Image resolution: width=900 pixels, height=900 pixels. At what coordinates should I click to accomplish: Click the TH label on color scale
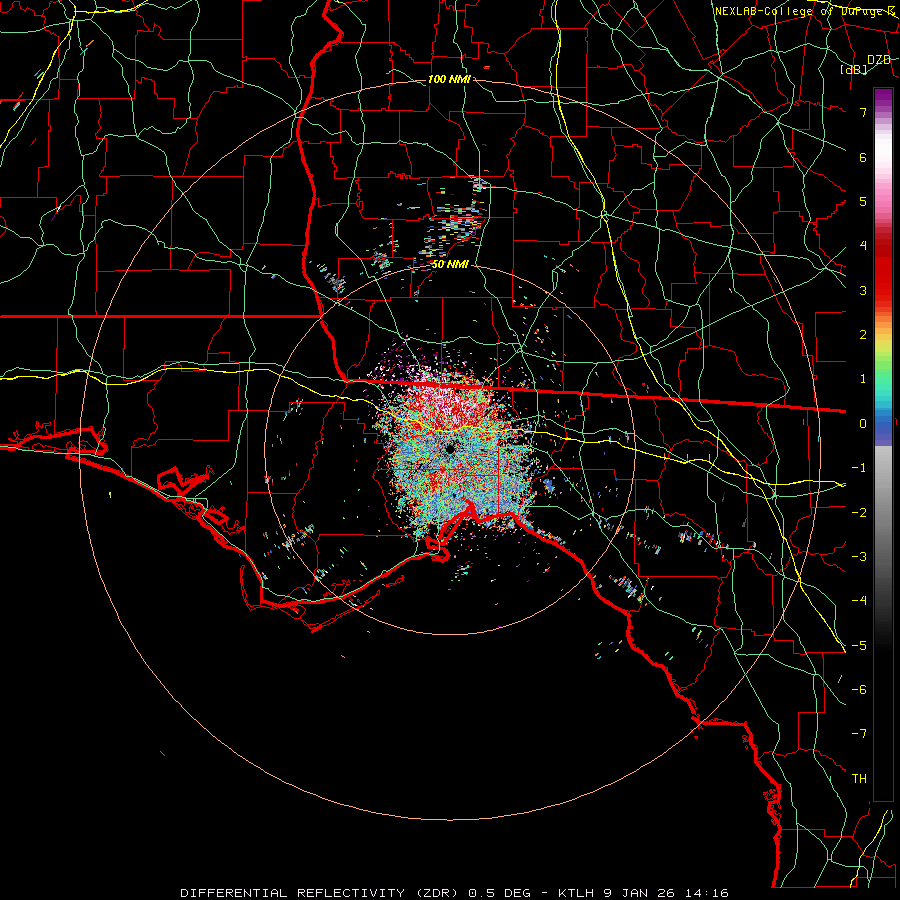pos(859,779)
